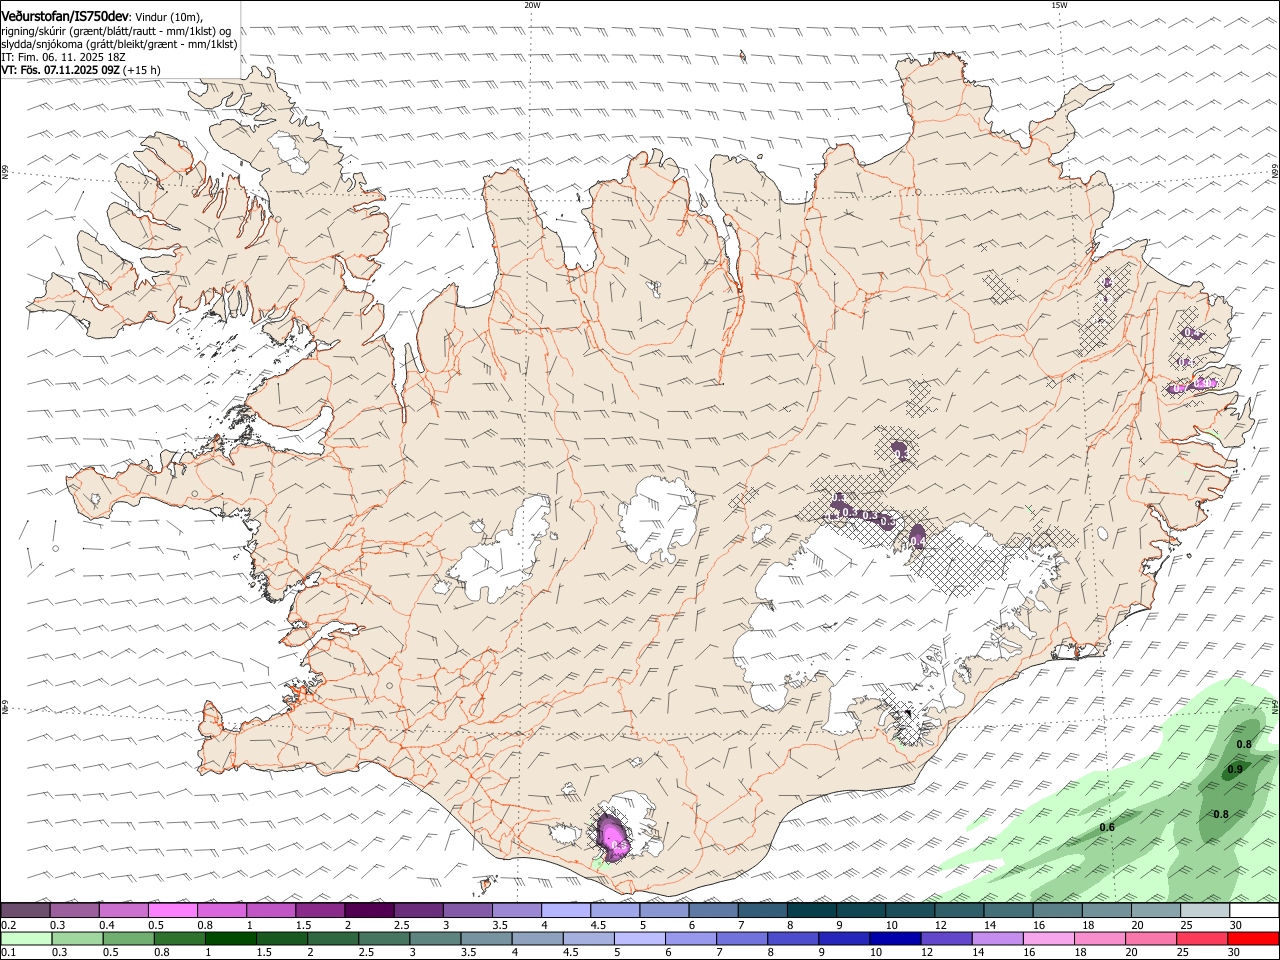
Task: Click the pale grey swatch starting at 25, upper legend
Action: [1205, 911]
